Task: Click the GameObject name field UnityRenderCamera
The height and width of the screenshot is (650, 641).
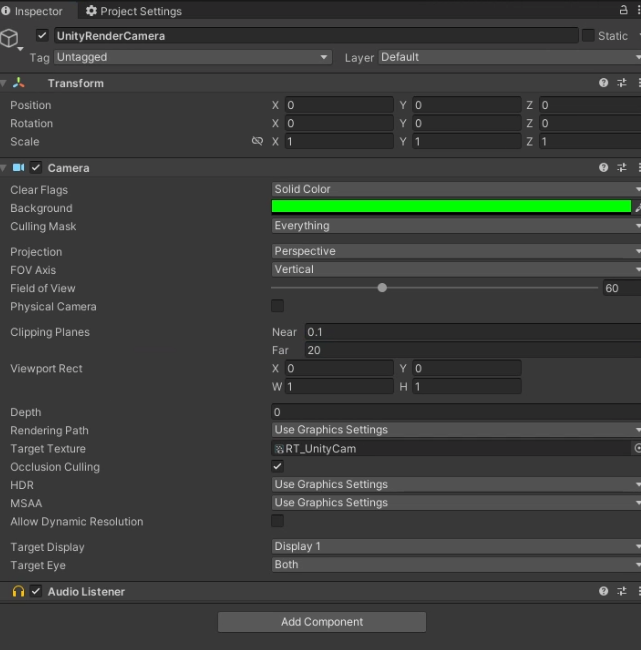Action: click(x=316, y=36)
